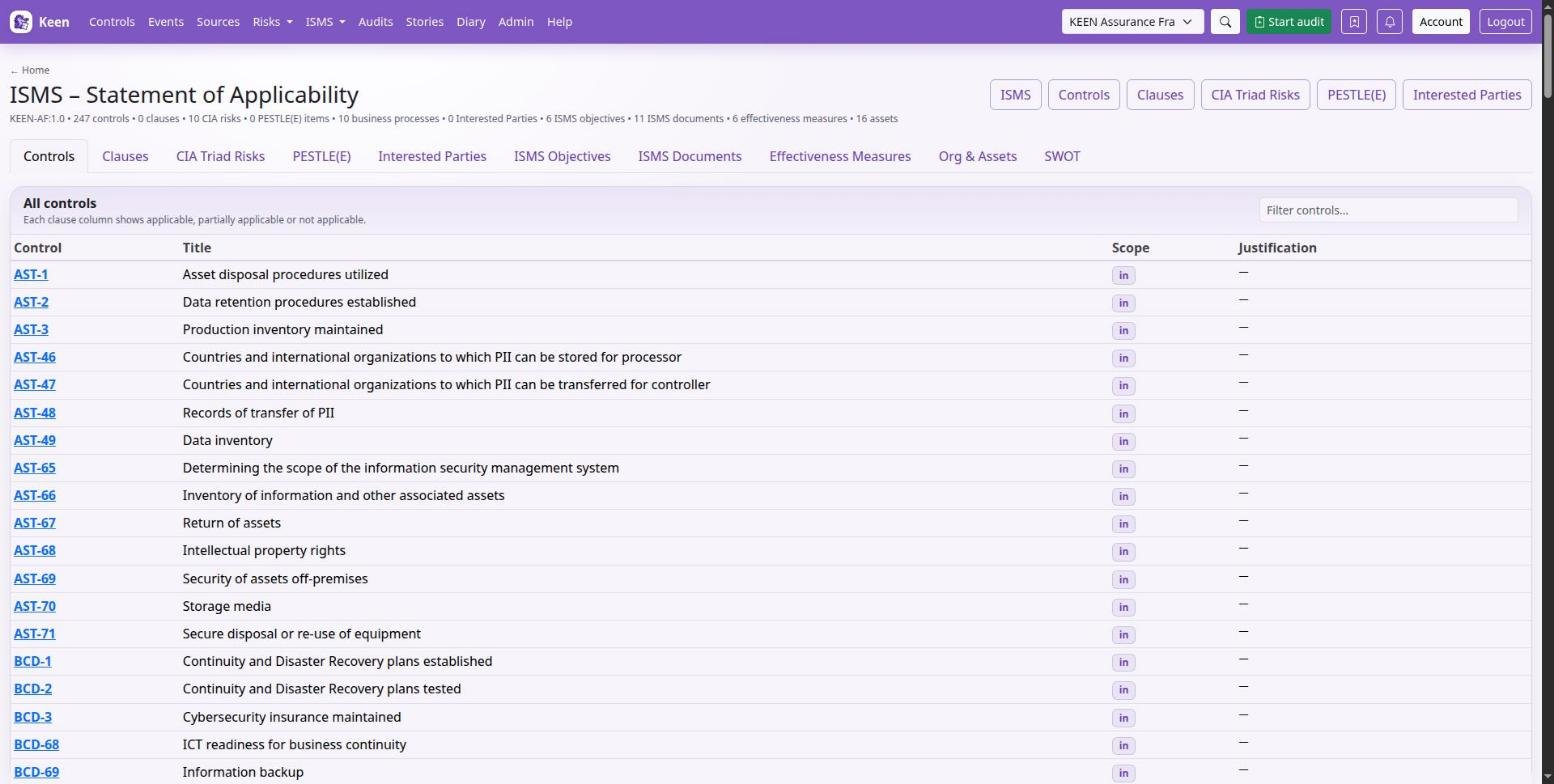The height and width of the screenshot is (784, 1554).
Task: Open Audits in the navigation bar
Action: pos(375,22)
